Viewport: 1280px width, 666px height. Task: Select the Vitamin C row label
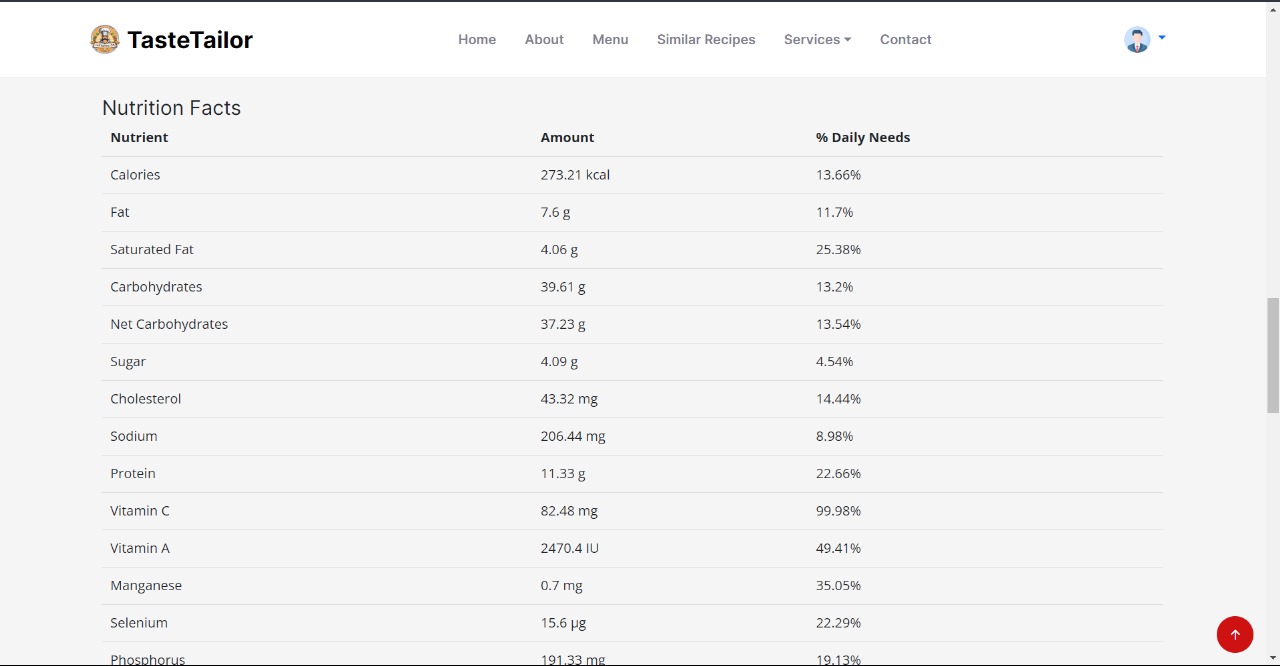pos(140,510)
